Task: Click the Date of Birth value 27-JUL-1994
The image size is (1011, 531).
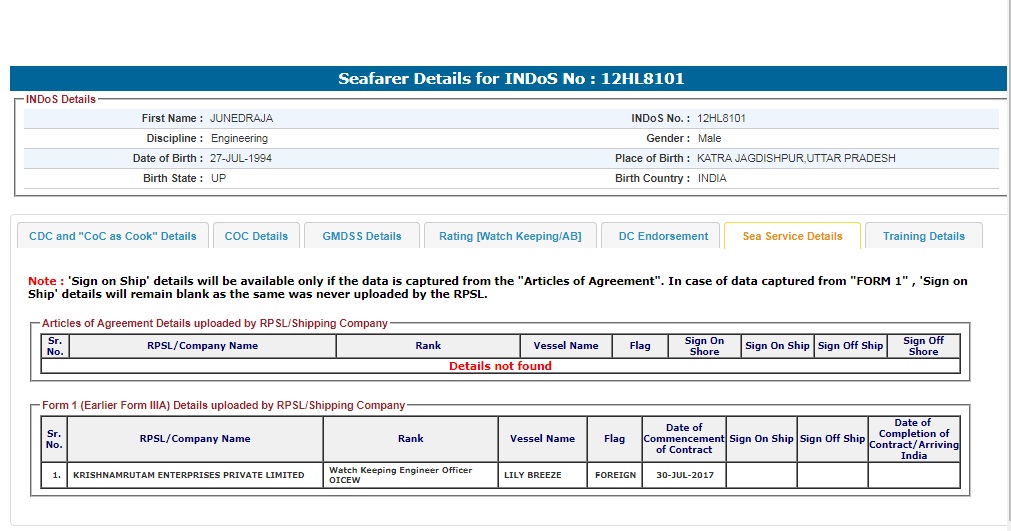Action: pos(240,158)
